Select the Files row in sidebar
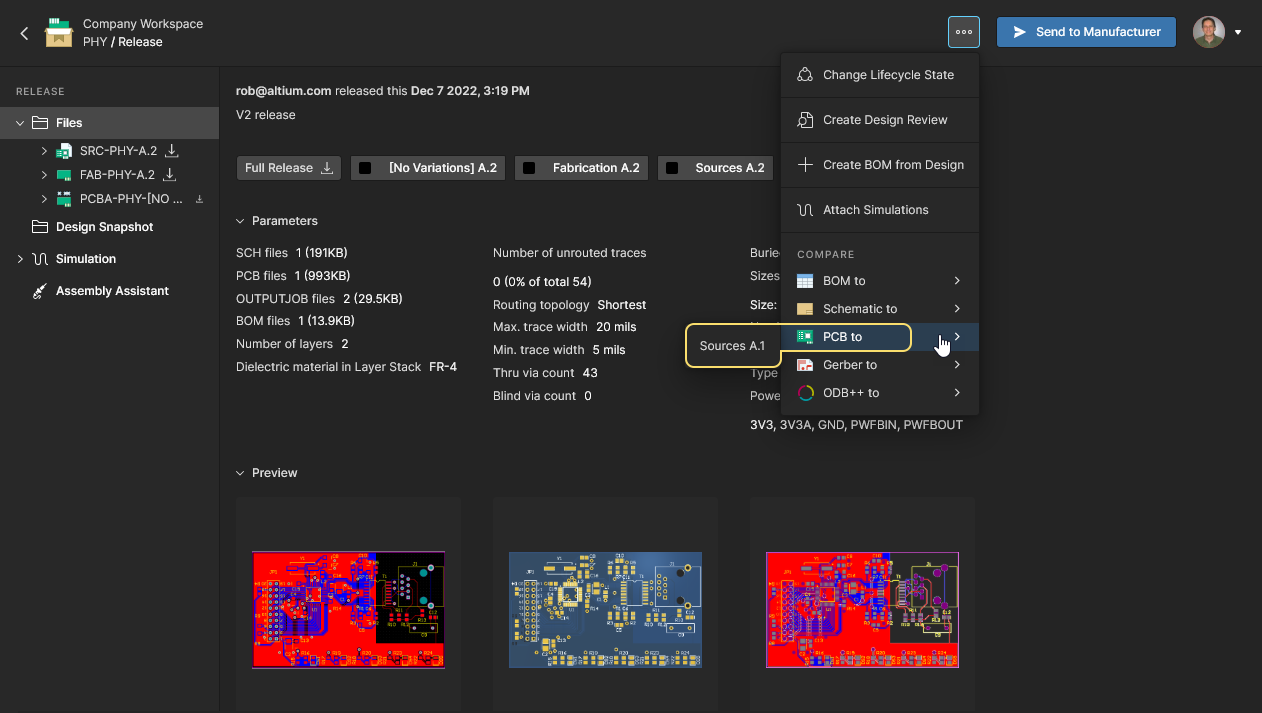Screen dimensions: 1262x713 (109, 123)
